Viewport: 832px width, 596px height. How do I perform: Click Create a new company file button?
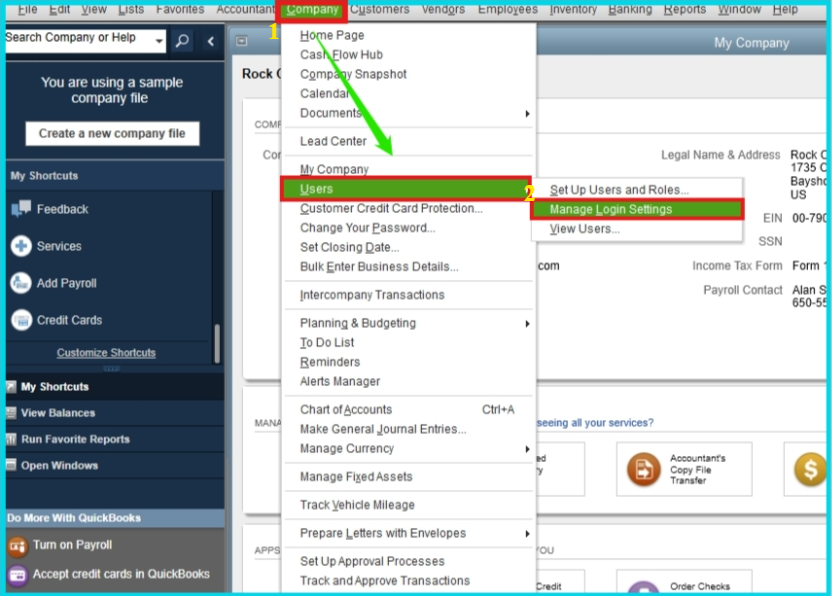coord(112,133)
